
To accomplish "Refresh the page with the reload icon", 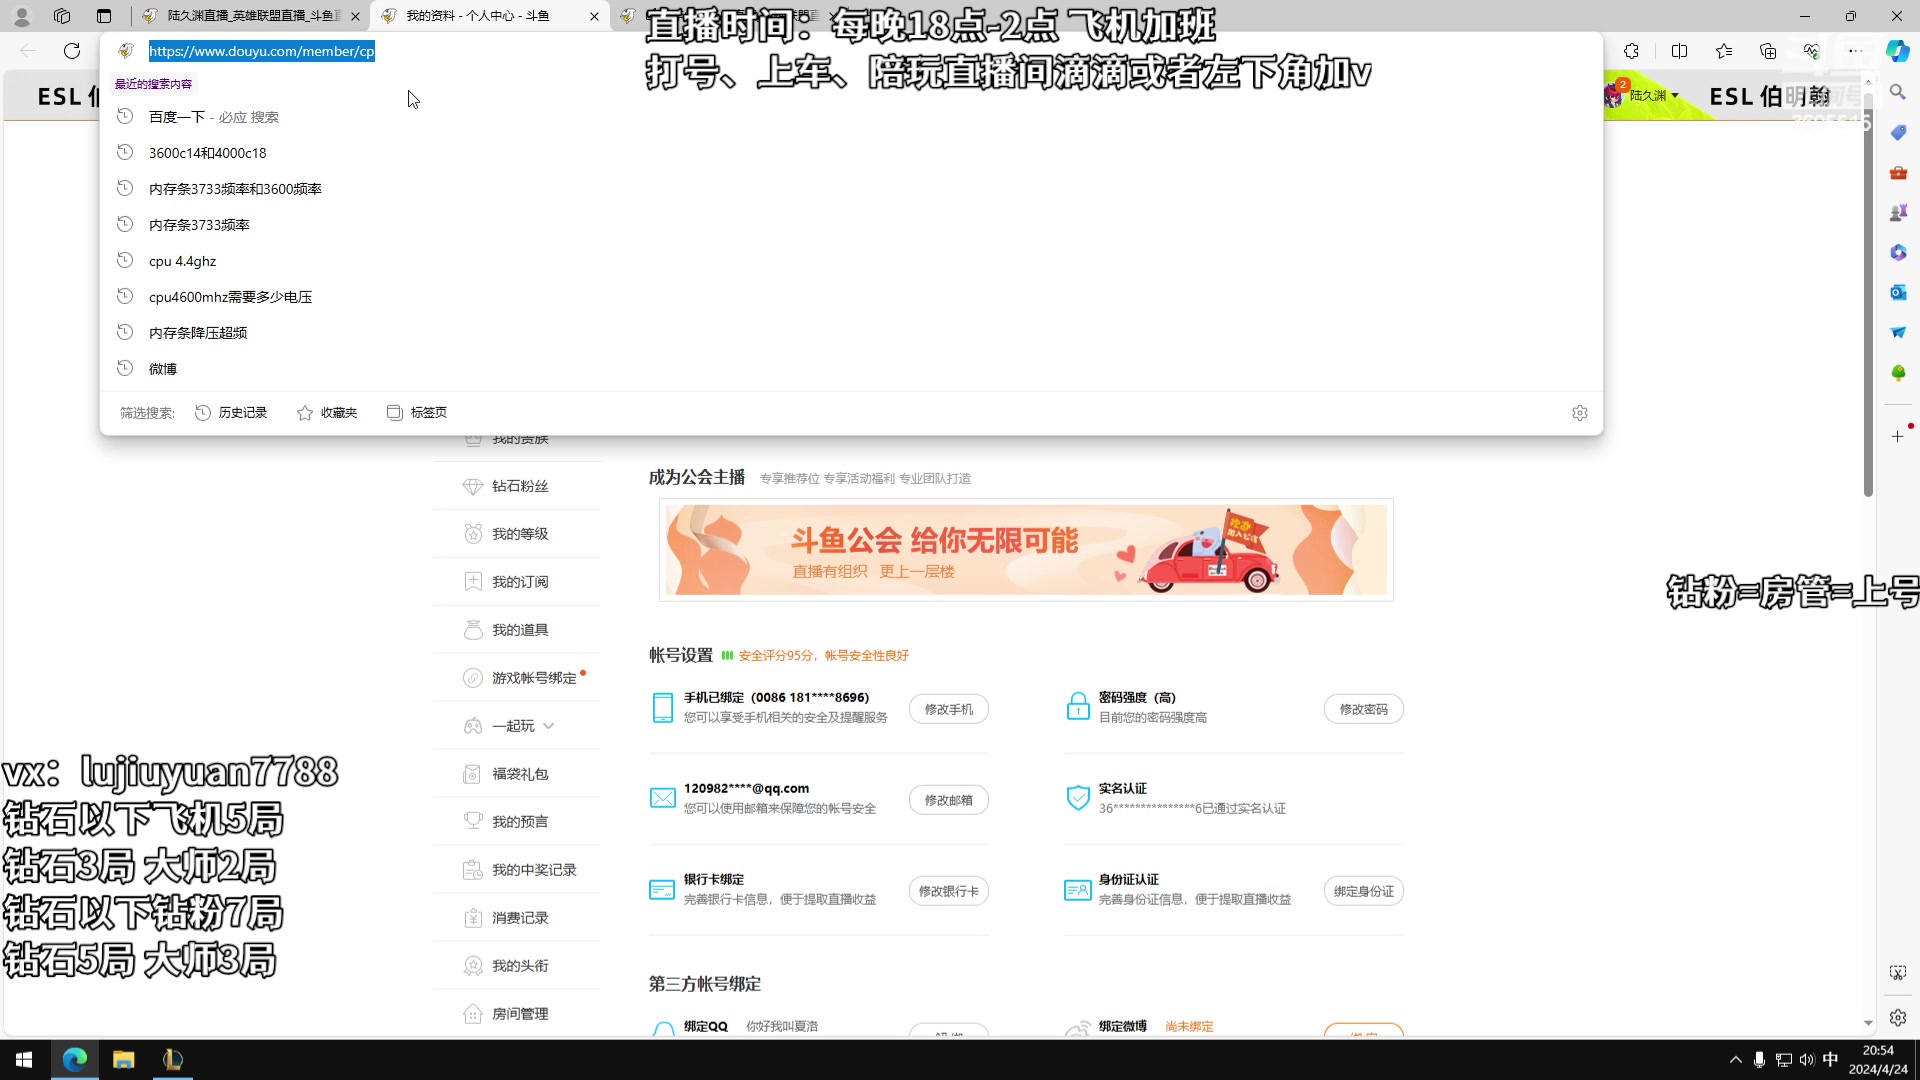I will (72, 51).
